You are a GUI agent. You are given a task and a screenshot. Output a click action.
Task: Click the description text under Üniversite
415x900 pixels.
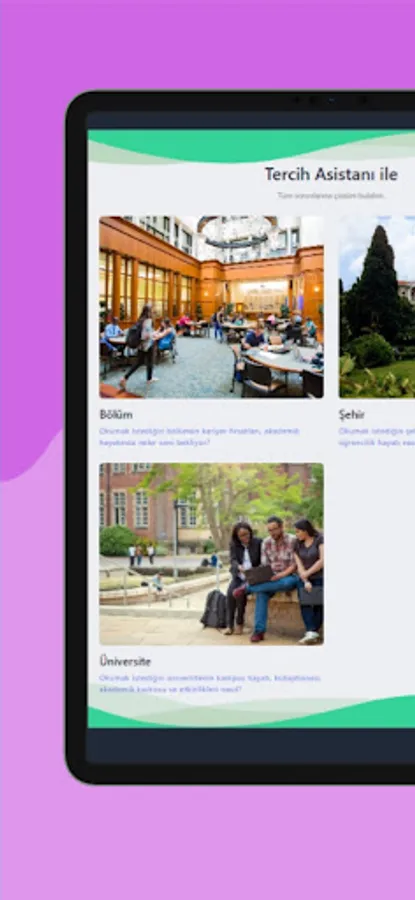210,683
